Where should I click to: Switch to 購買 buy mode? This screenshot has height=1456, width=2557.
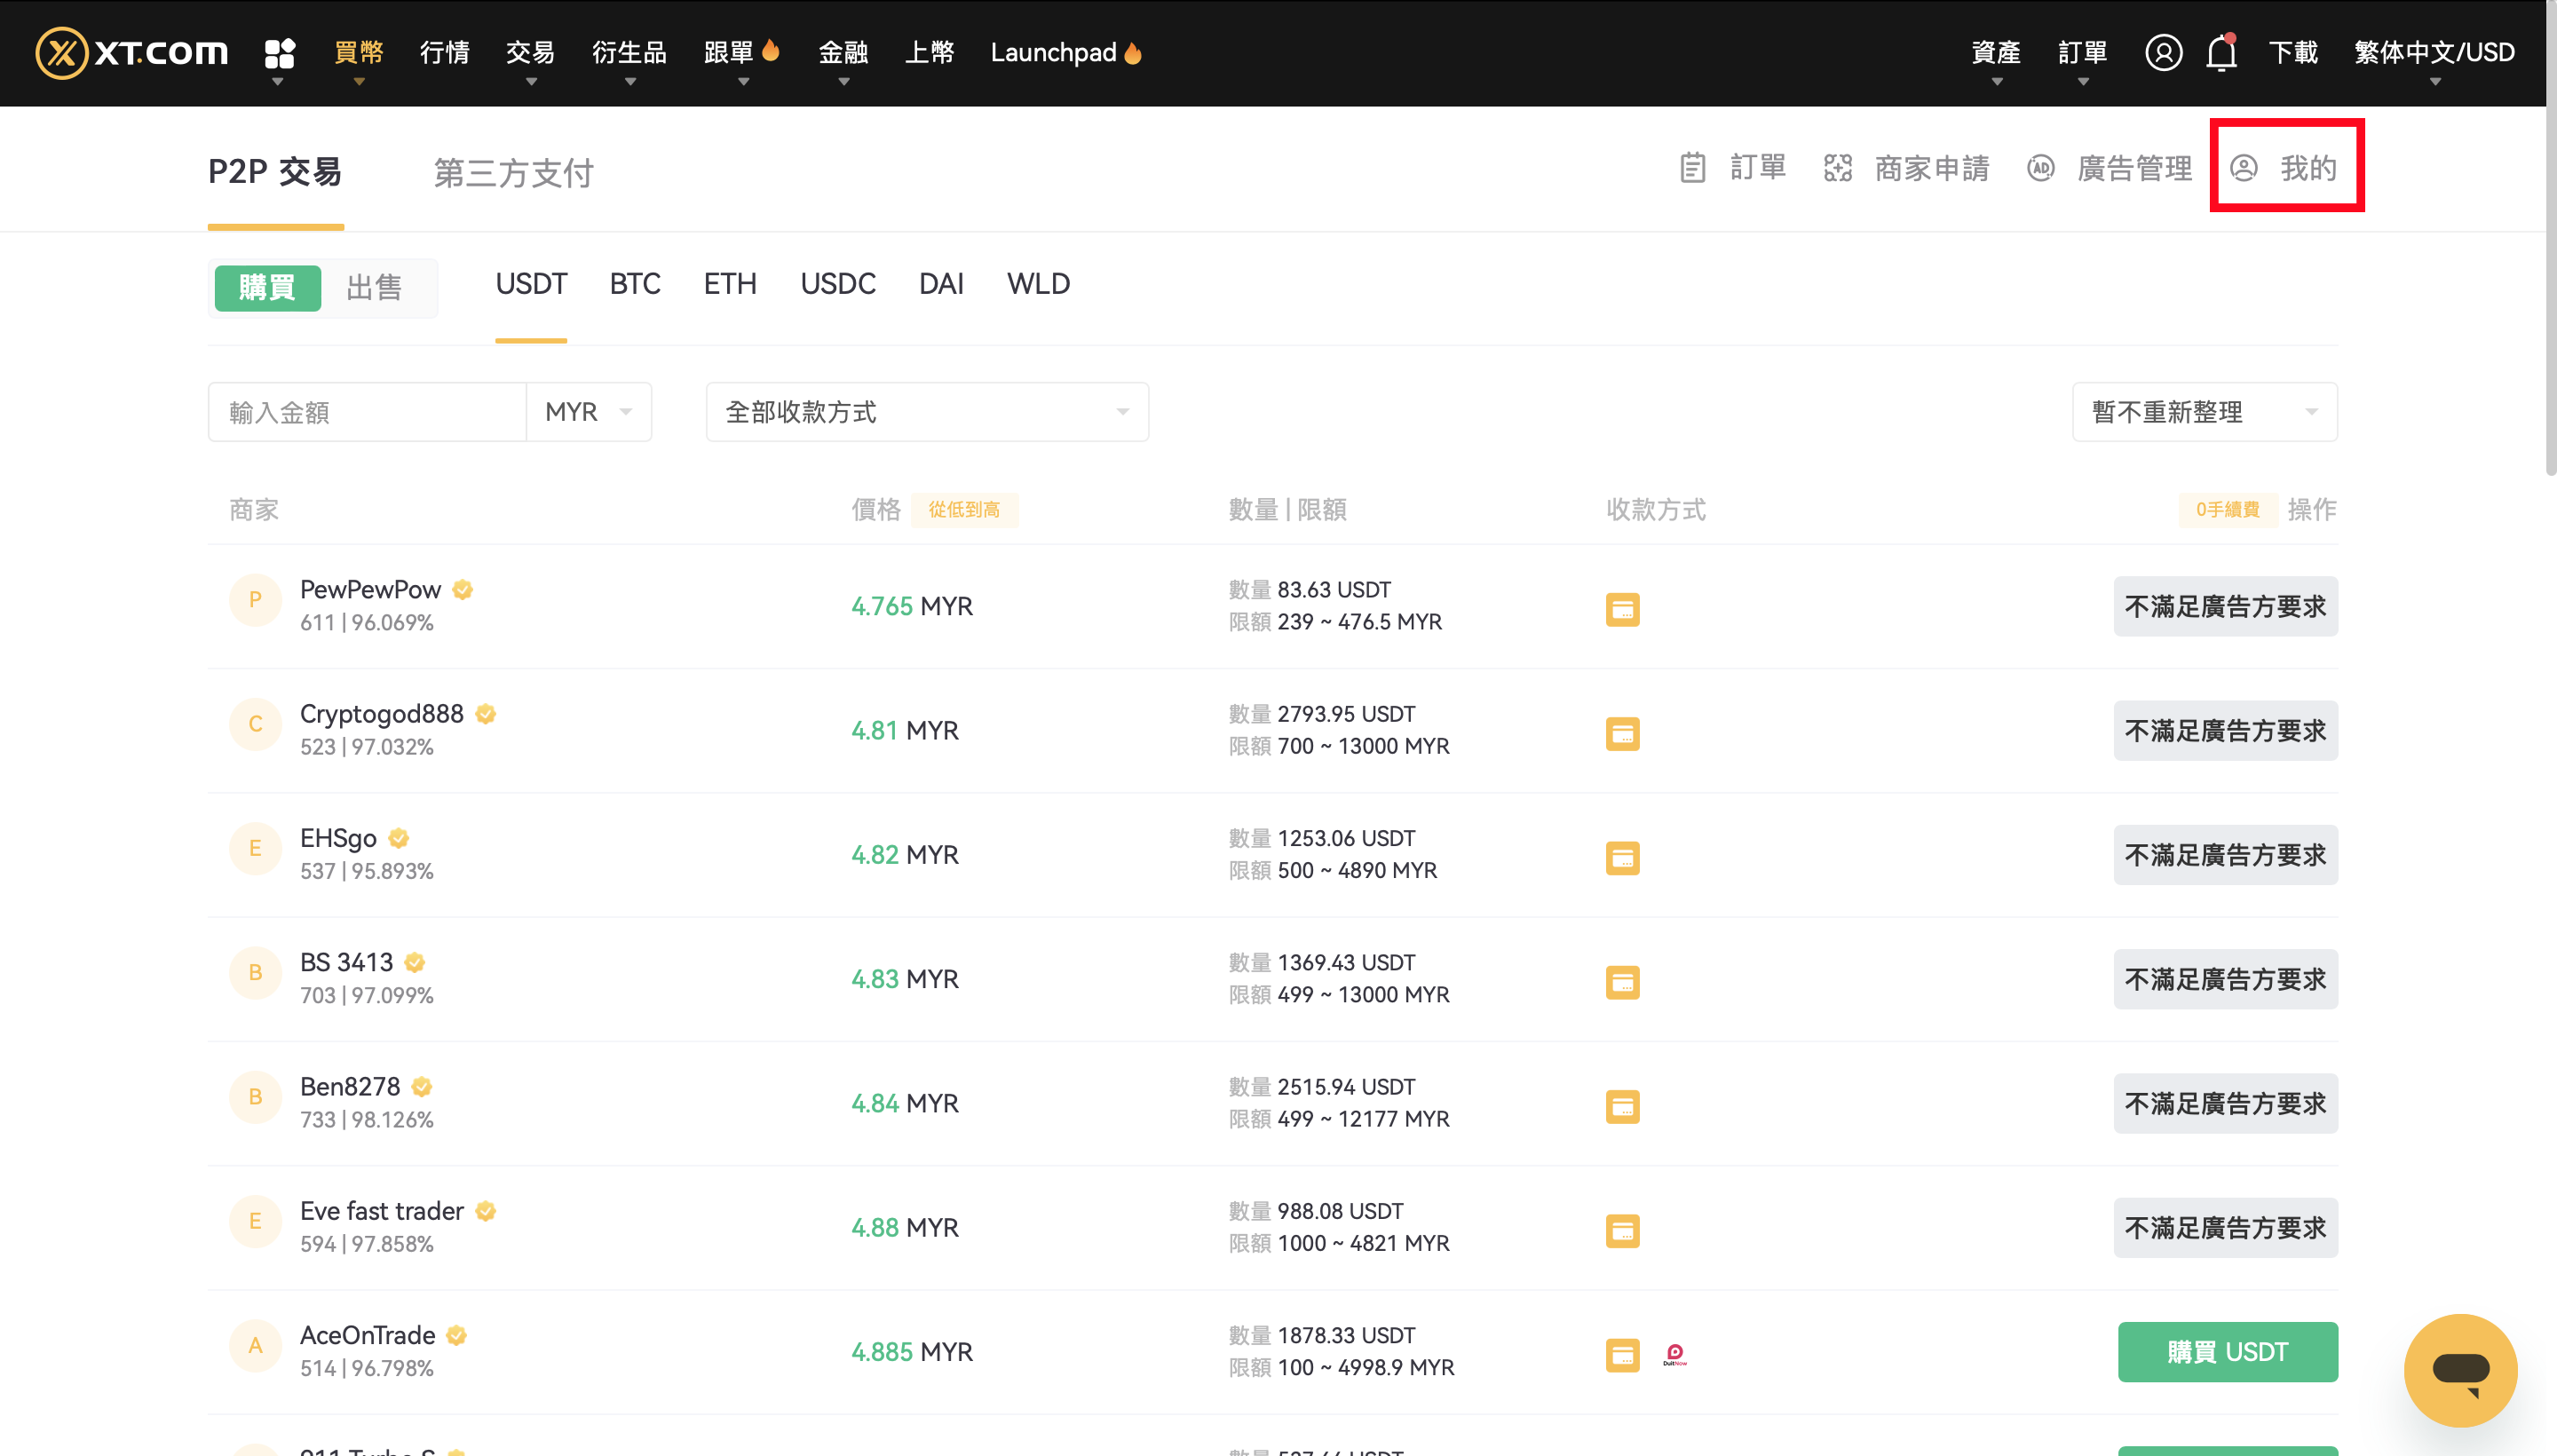pos(267,288)
